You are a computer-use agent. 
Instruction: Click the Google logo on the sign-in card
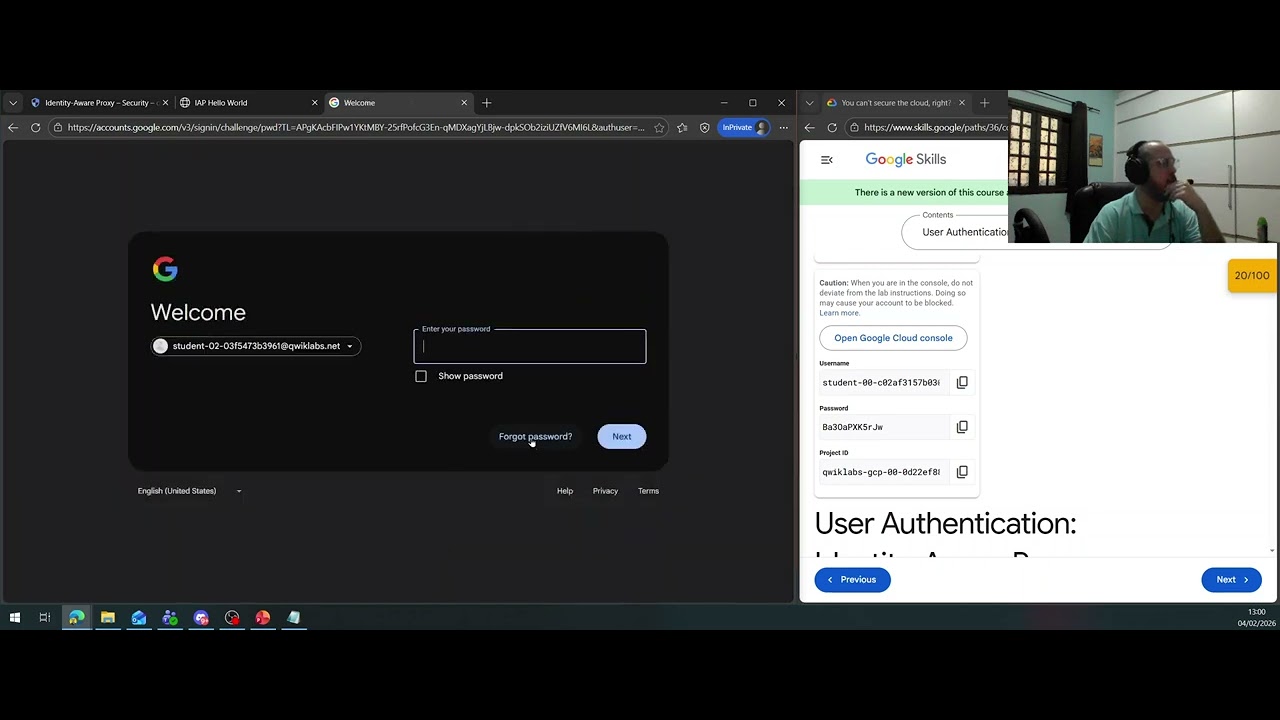coord(165,269)
